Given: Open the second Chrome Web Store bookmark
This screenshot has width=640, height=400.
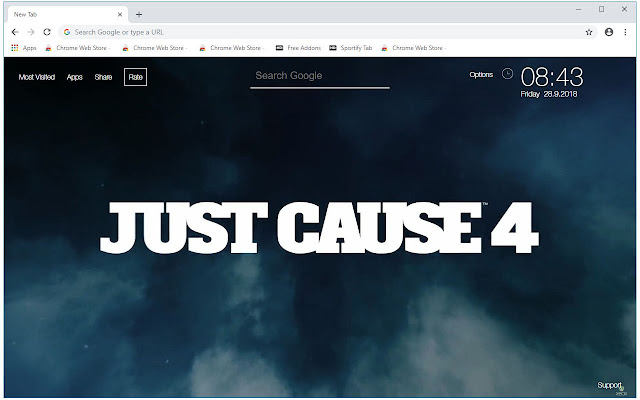Looking at the screenshot, I should 154,48.
